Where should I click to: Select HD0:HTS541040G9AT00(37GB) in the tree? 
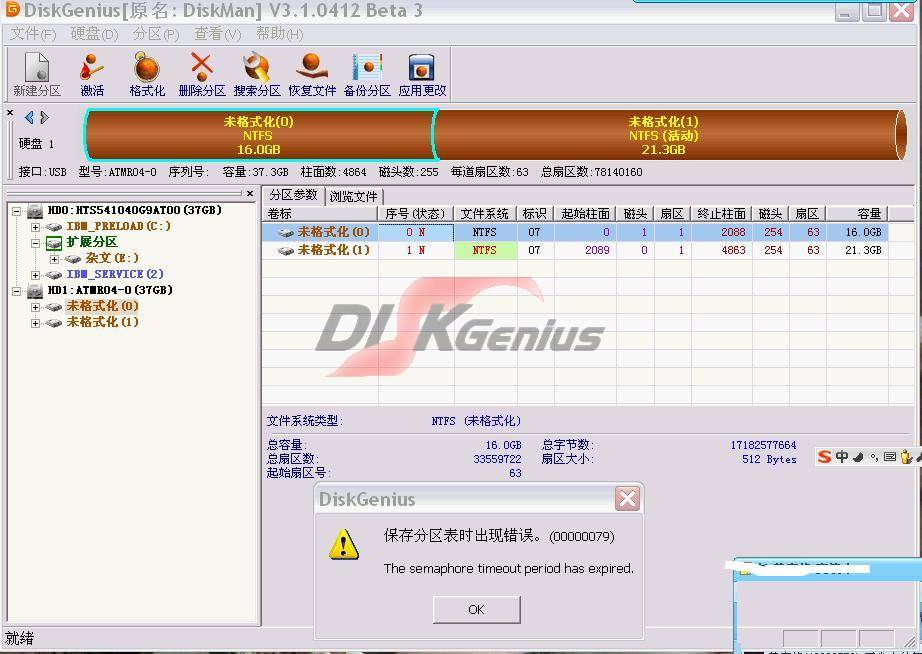click(134, 210)
